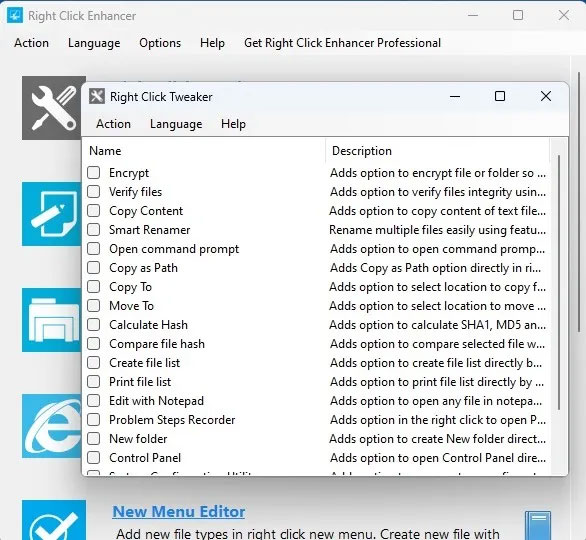Viewport: 586px width, 540px height.
Task: Open the Help menu in Right Click Tweaker
Action: 233,124
